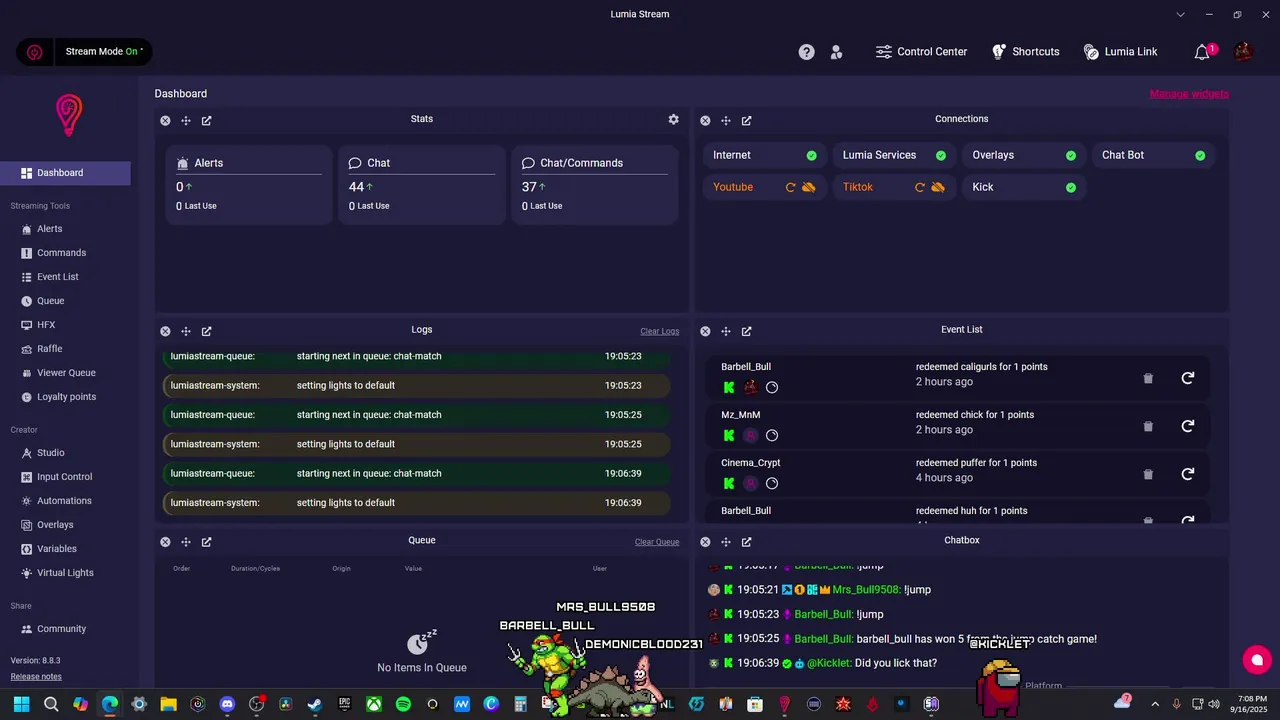This screenshot has height=720, width=1280.
Task: Reconnect Youtube with the refresh icon
Action: coord(790,187)
